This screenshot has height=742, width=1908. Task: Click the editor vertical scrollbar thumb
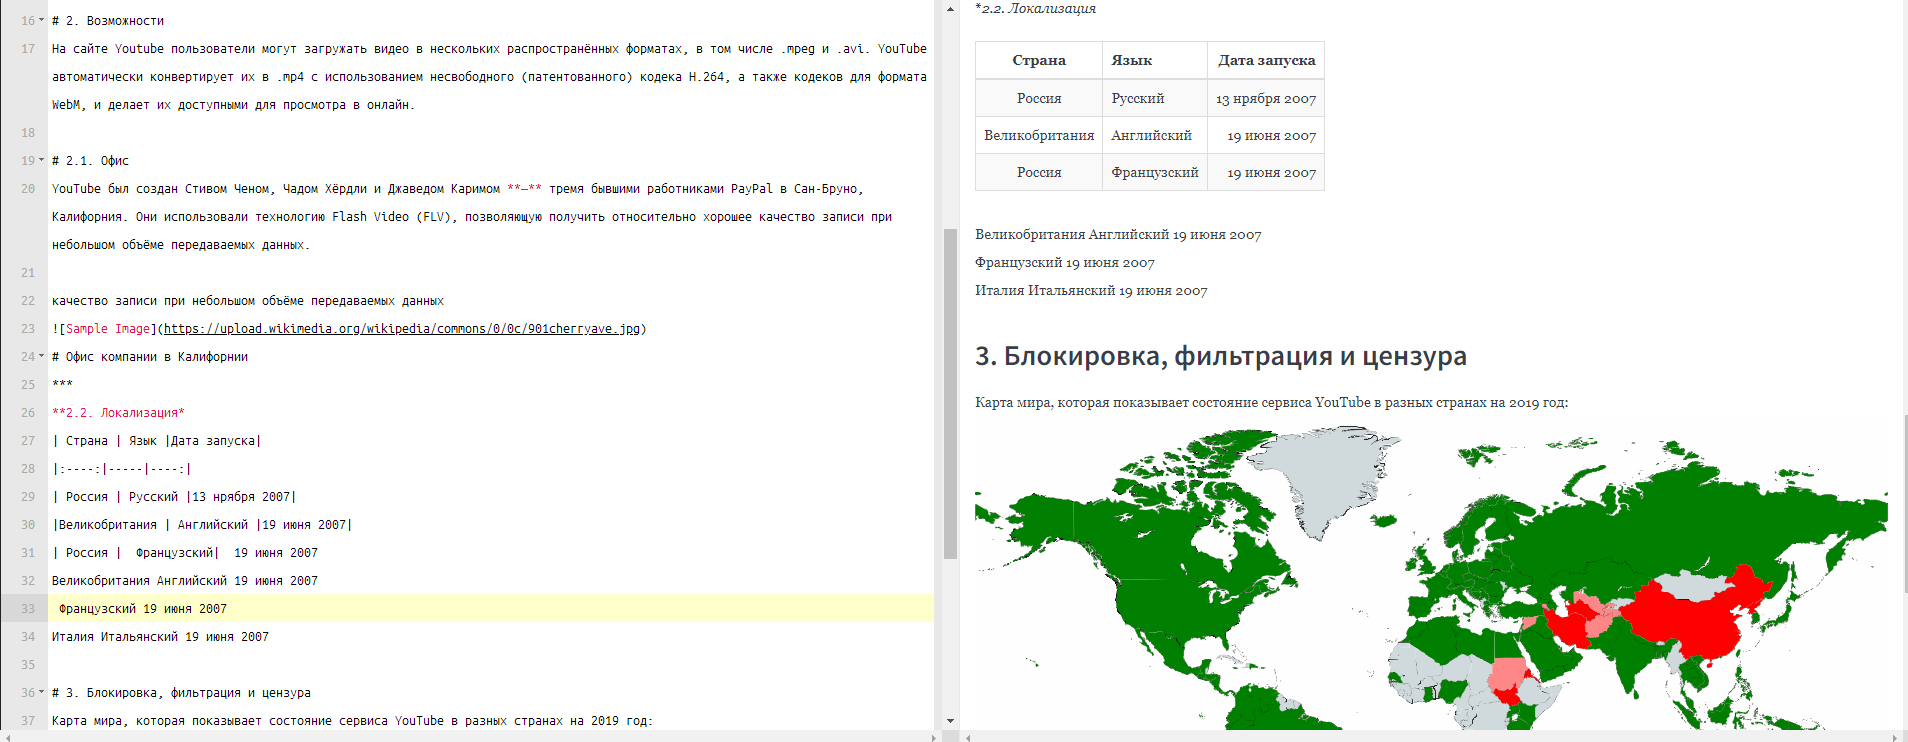950,390
